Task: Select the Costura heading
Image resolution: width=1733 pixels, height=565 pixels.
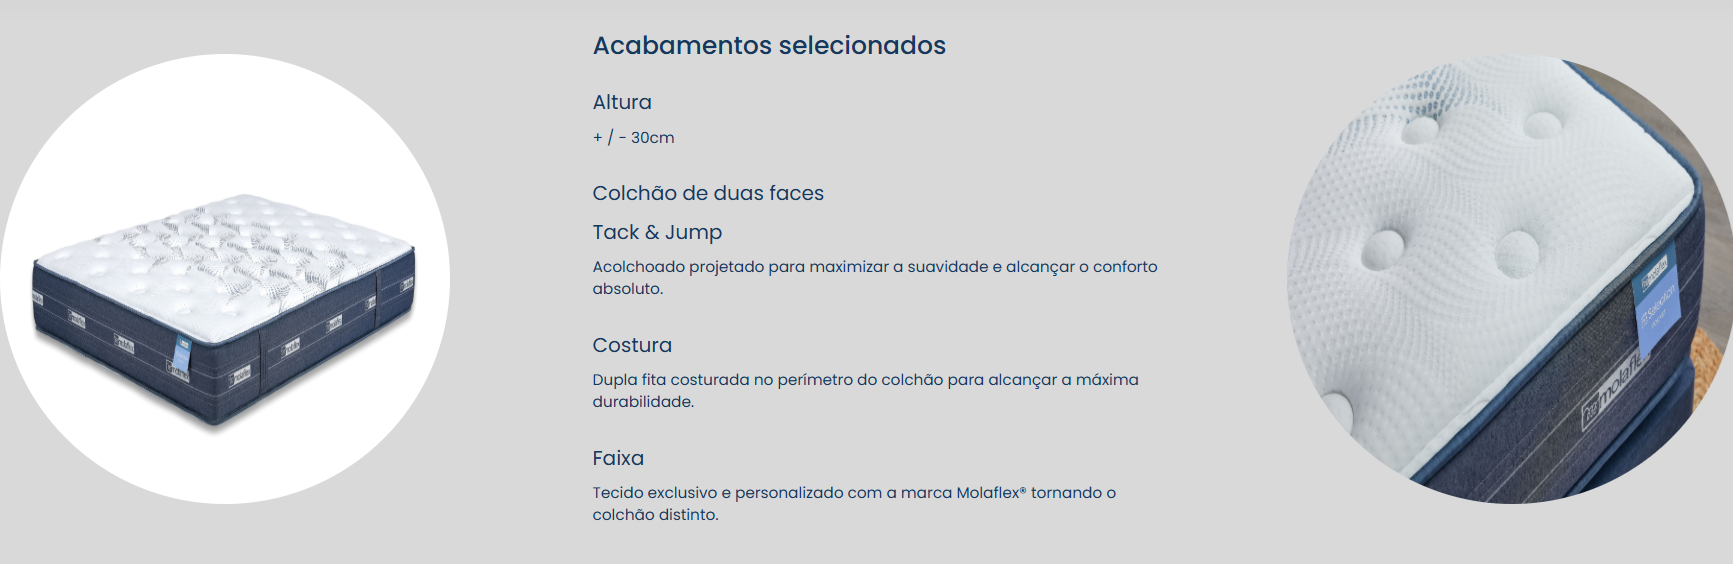Action: 632,345
